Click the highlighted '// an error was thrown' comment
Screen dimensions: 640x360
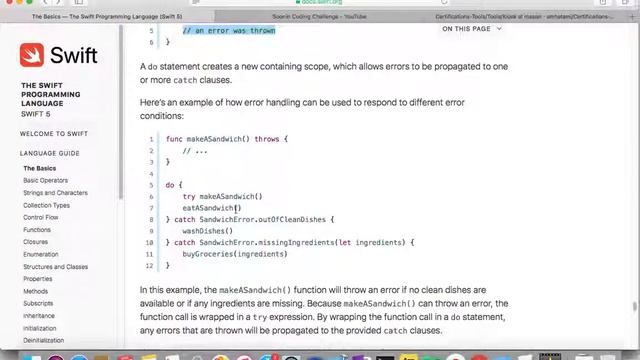point(229,31)
